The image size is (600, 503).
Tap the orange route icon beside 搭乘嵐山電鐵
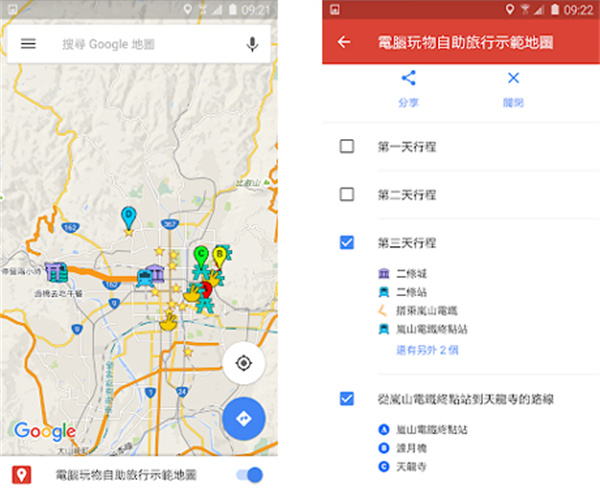tap(383, 311)
